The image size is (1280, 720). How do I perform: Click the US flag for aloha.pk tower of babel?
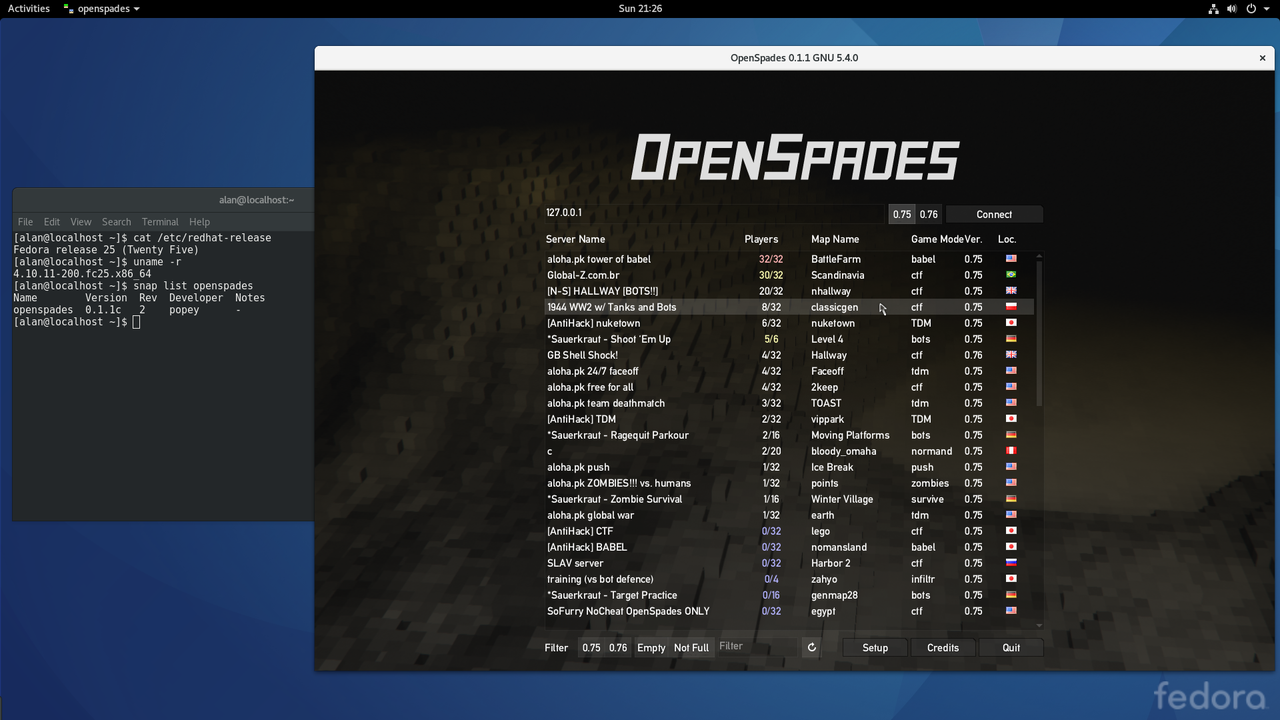tap(1011, 259)
